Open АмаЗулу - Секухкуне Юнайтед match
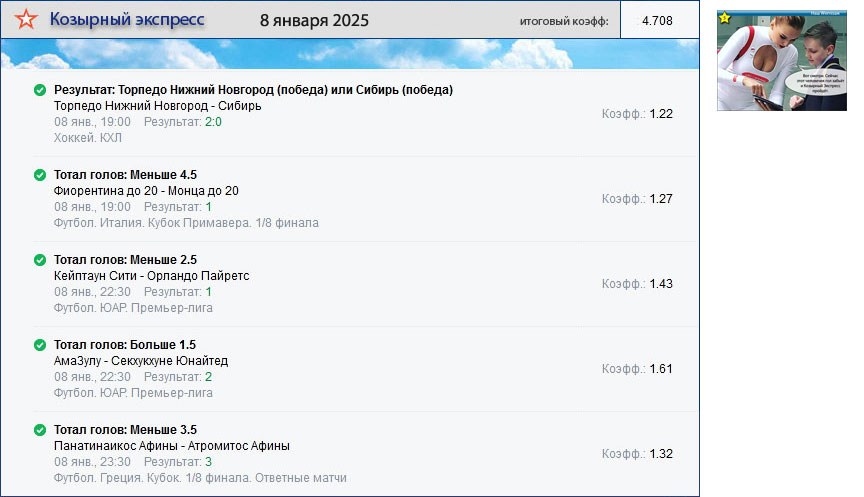 point(141,361)
